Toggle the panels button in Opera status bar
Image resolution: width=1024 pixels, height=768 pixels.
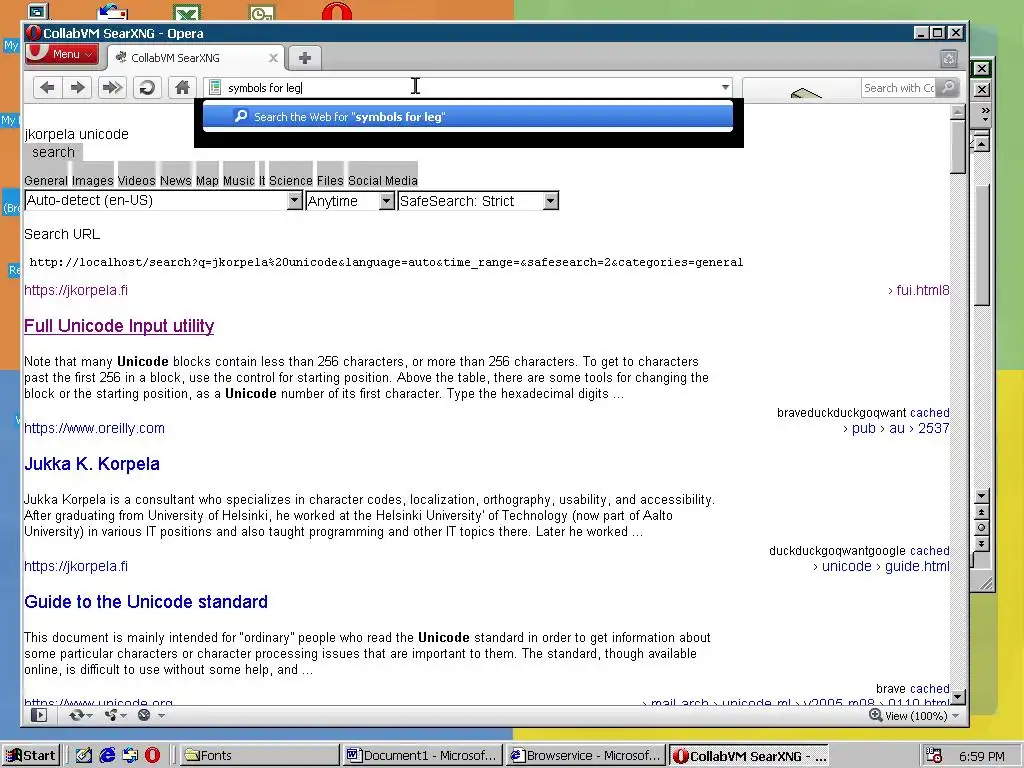(x=39, y=715)
